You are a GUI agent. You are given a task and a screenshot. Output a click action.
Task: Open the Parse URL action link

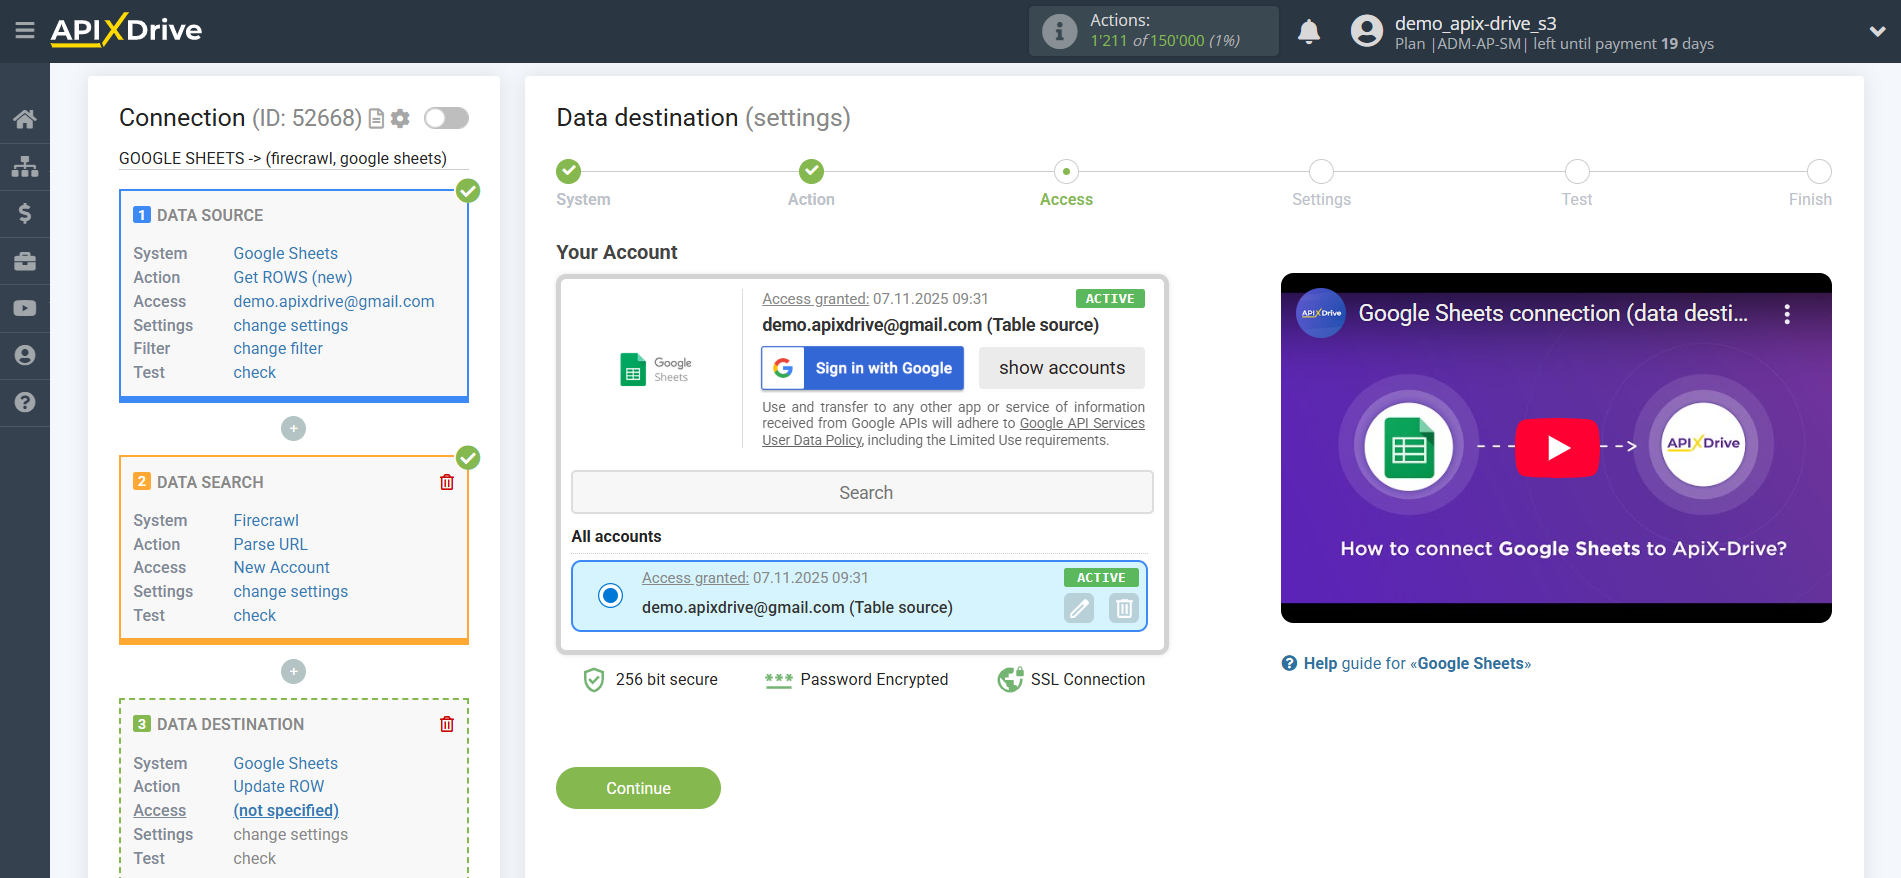(271, 544)
